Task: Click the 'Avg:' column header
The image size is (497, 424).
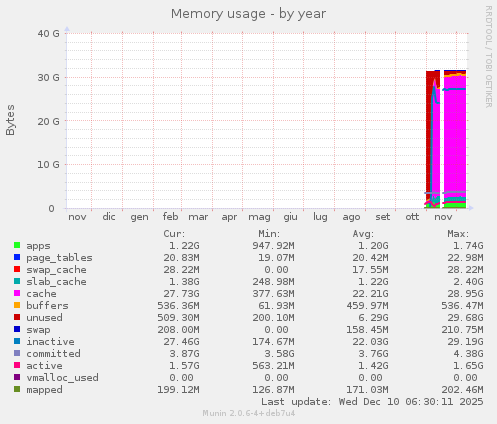Action: click(363, 234)
